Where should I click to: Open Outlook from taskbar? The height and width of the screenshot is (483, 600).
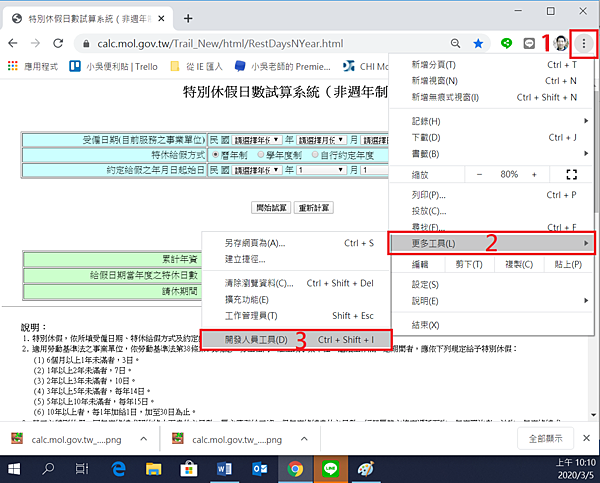259,469
